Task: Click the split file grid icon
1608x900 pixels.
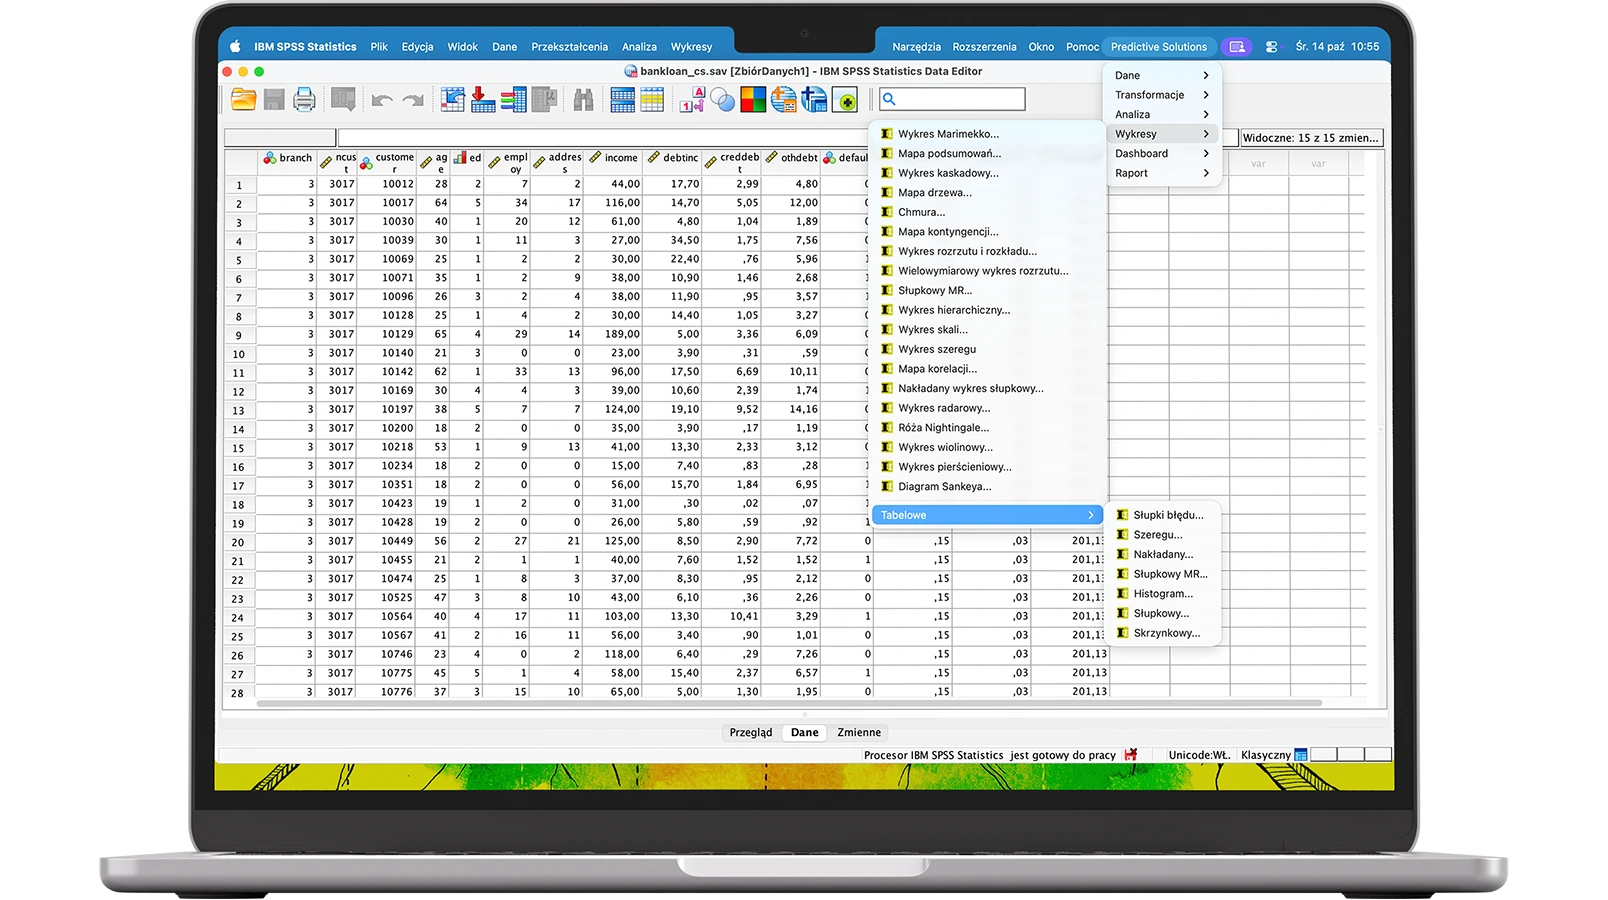Action: point(622,99)
